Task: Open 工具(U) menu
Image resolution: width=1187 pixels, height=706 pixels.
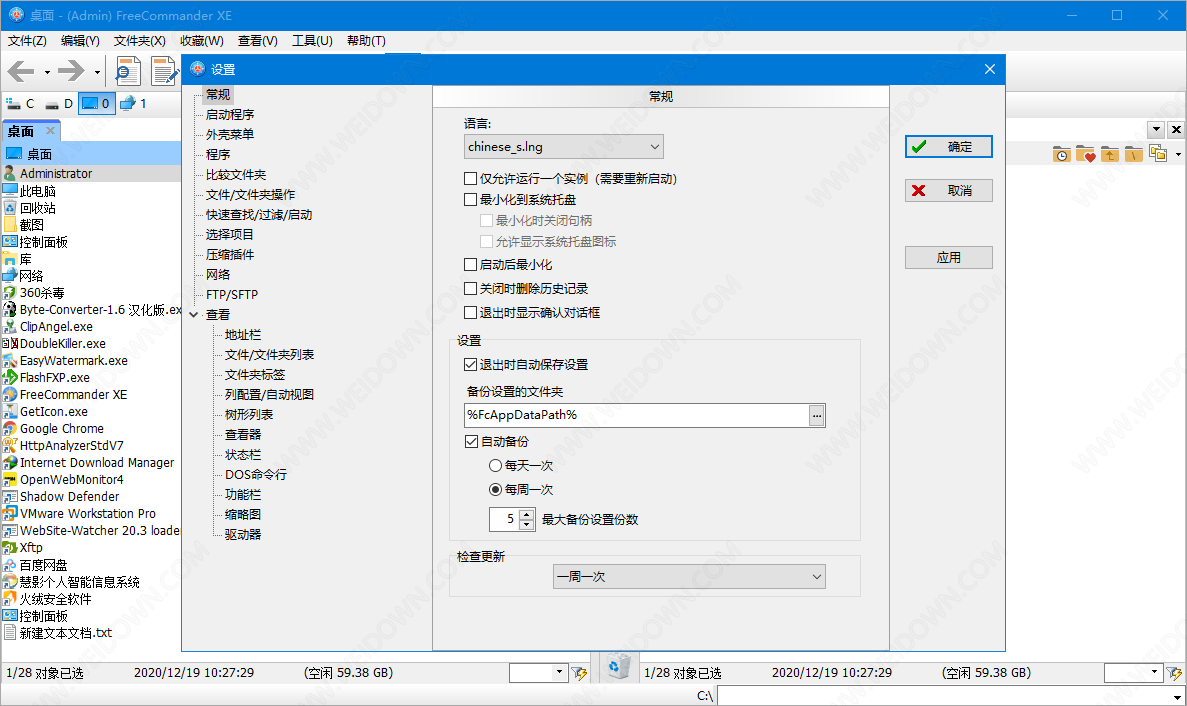Action: click(313, 41)
